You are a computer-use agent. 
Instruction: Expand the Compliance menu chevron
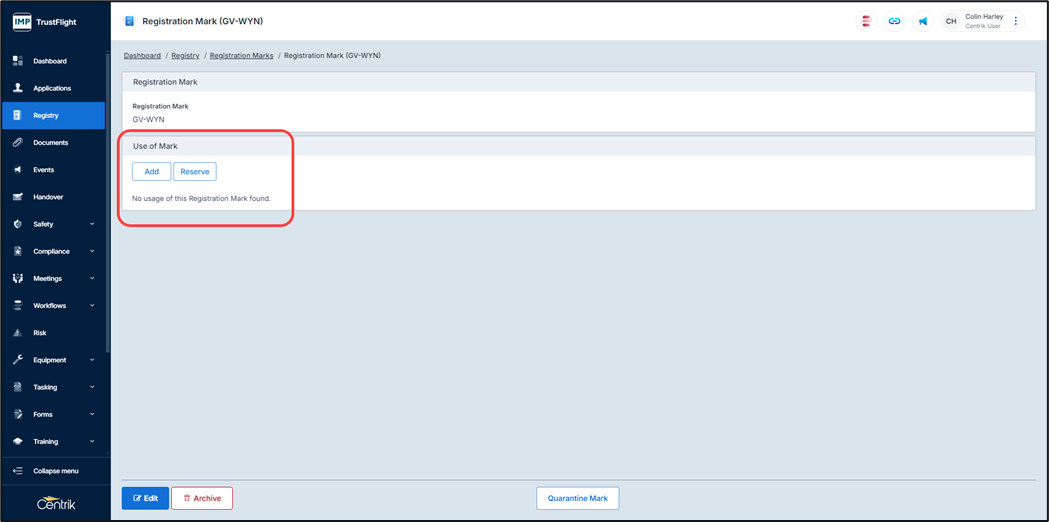92,252
